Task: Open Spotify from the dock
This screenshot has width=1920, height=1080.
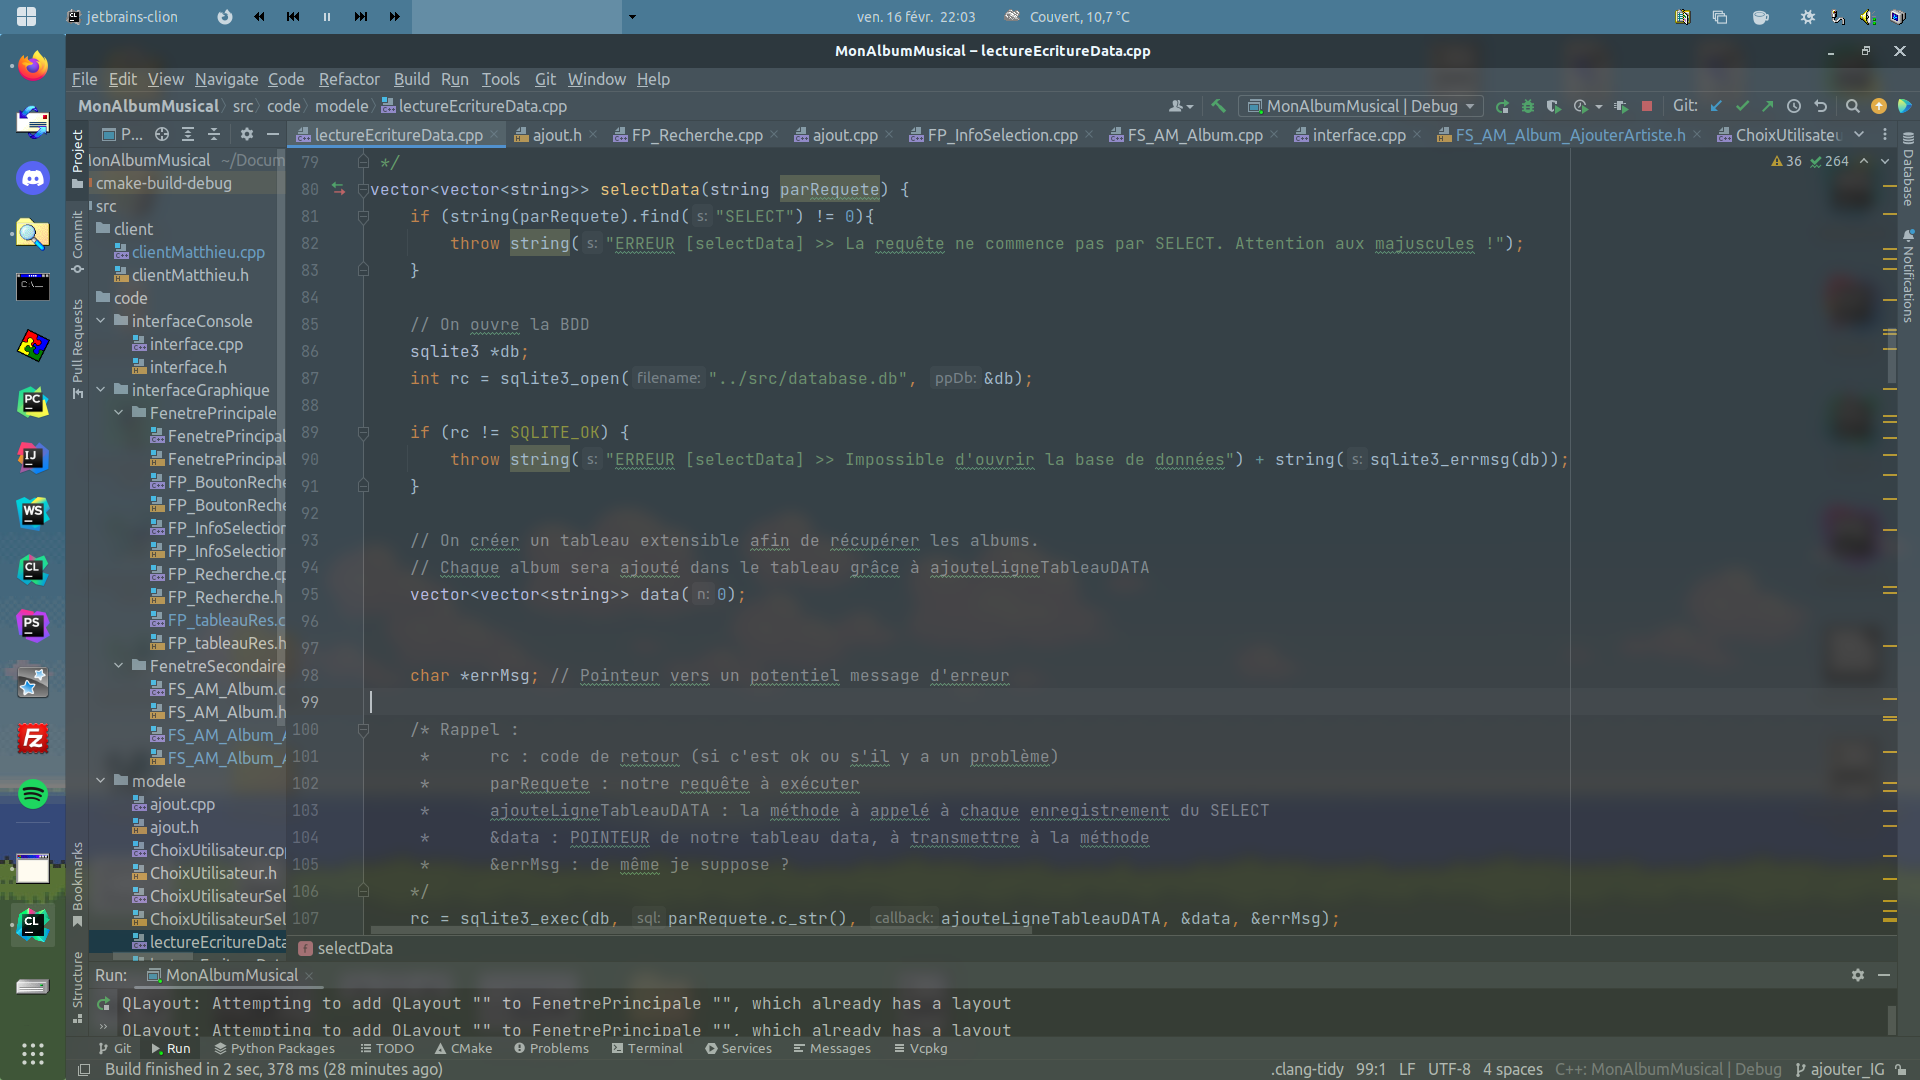Action: click(33, 794)
